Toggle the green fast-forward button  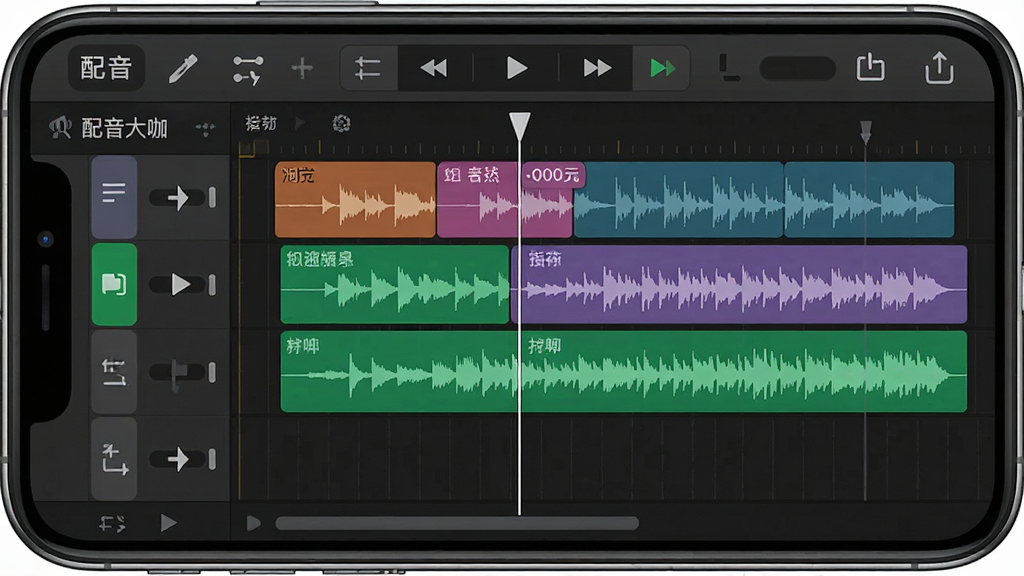(662, 68)
